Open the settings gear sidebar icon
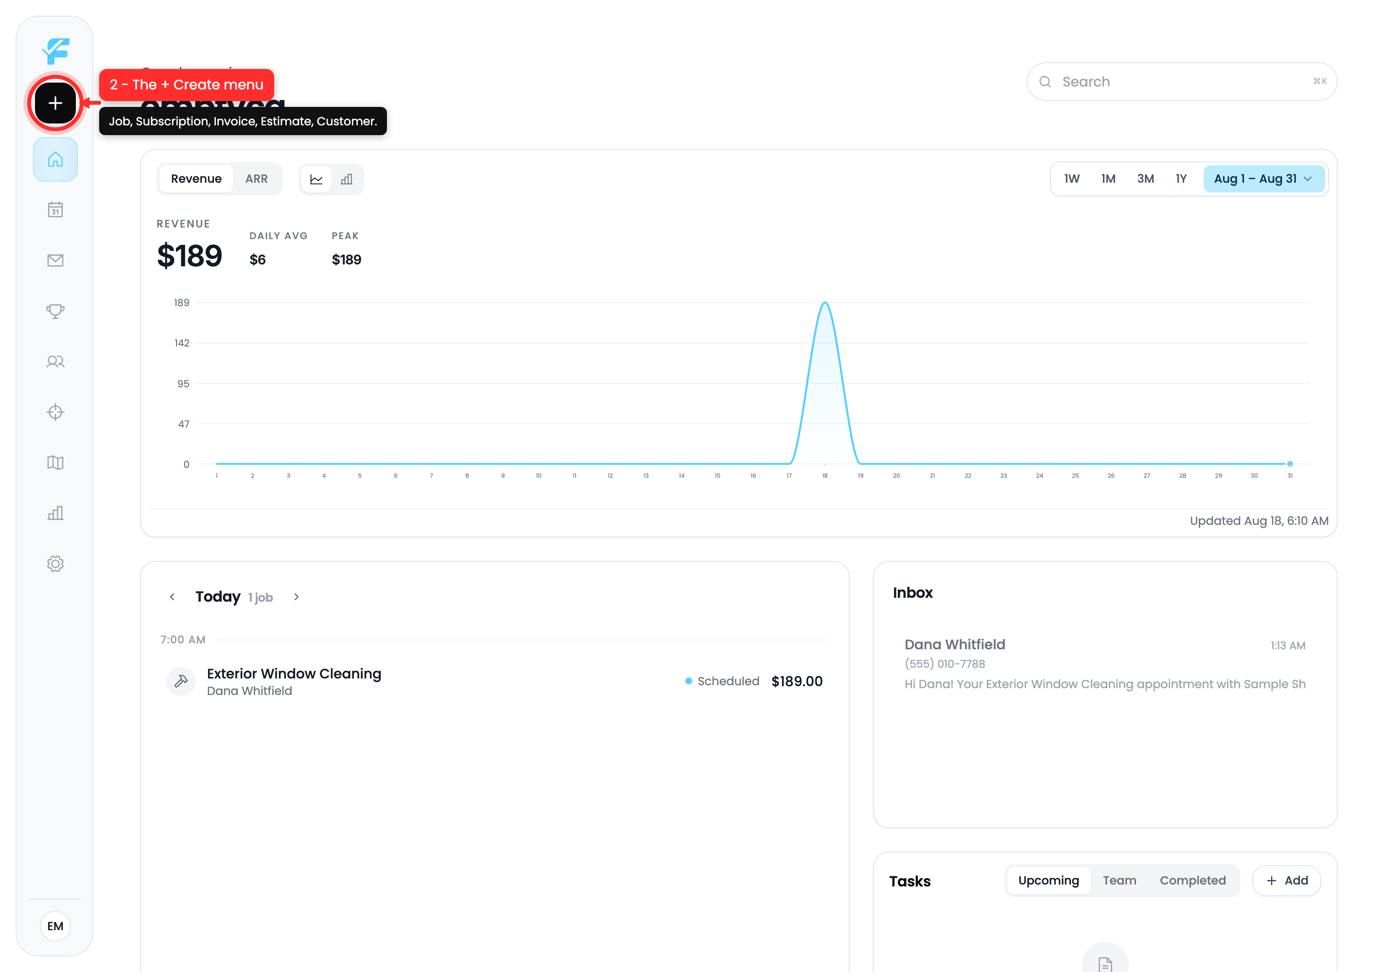 55,564
